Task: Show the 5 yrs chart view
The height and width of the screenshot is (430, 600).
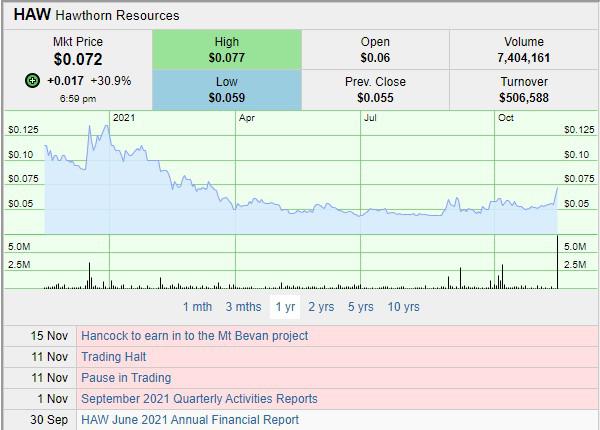Action: click(361, 307)
